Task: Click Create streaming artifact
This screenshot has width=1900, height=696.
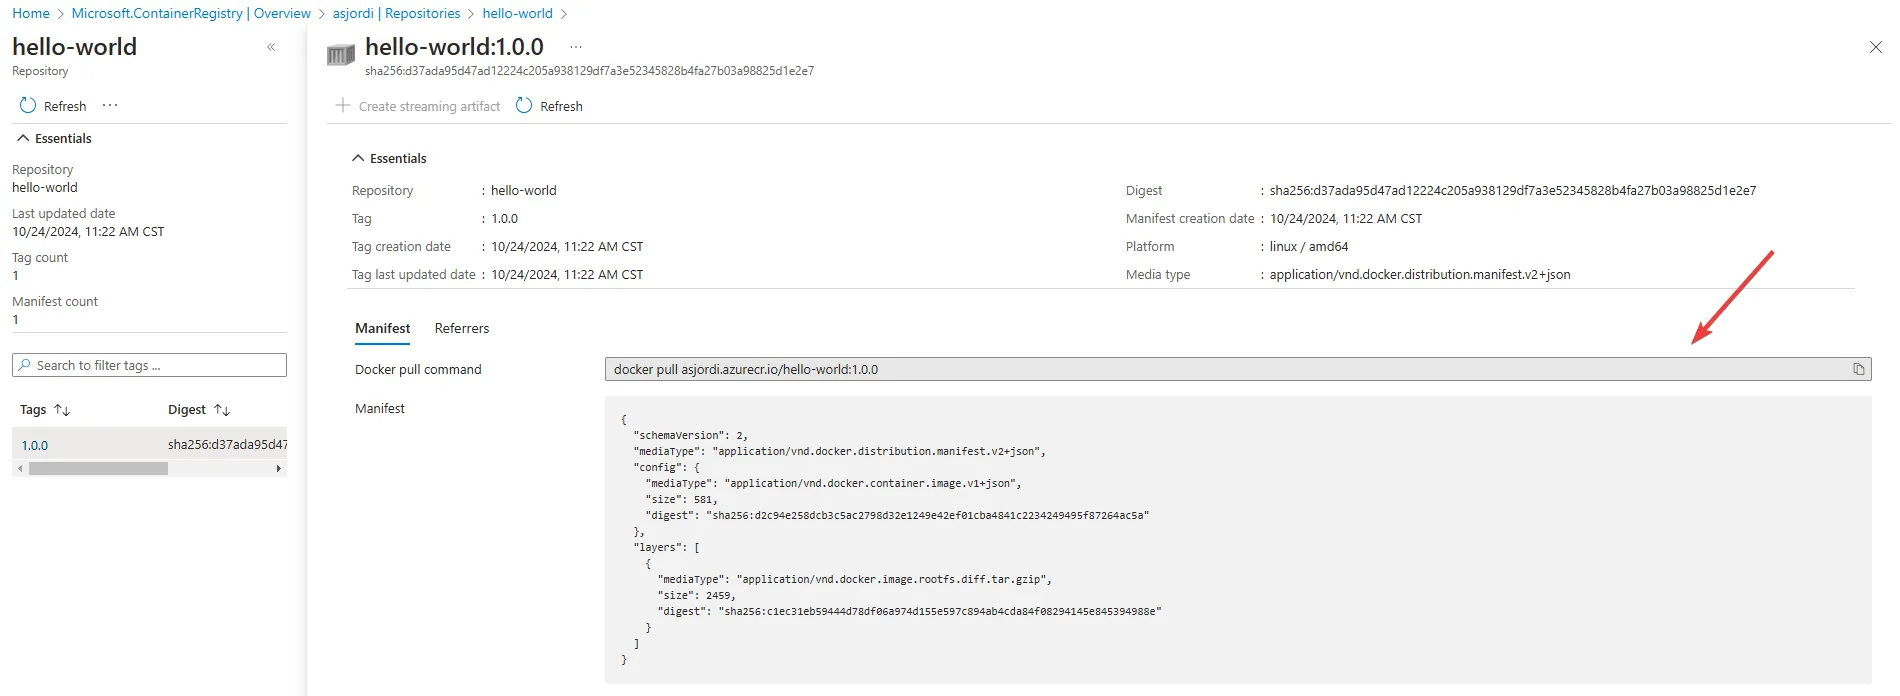Action: [418, 106]
